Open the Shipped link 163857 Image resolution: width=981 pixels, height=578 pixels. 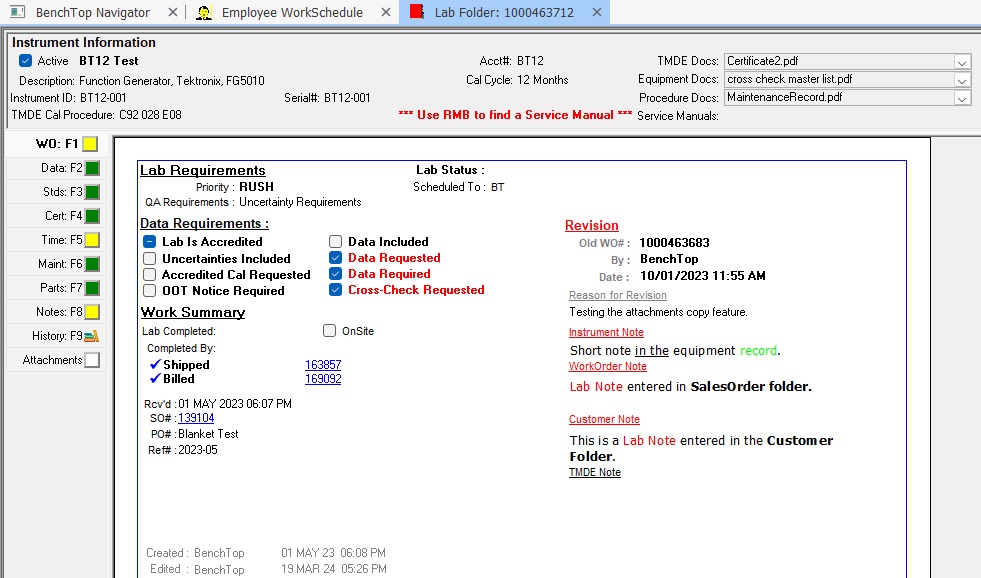pos(323,365)
